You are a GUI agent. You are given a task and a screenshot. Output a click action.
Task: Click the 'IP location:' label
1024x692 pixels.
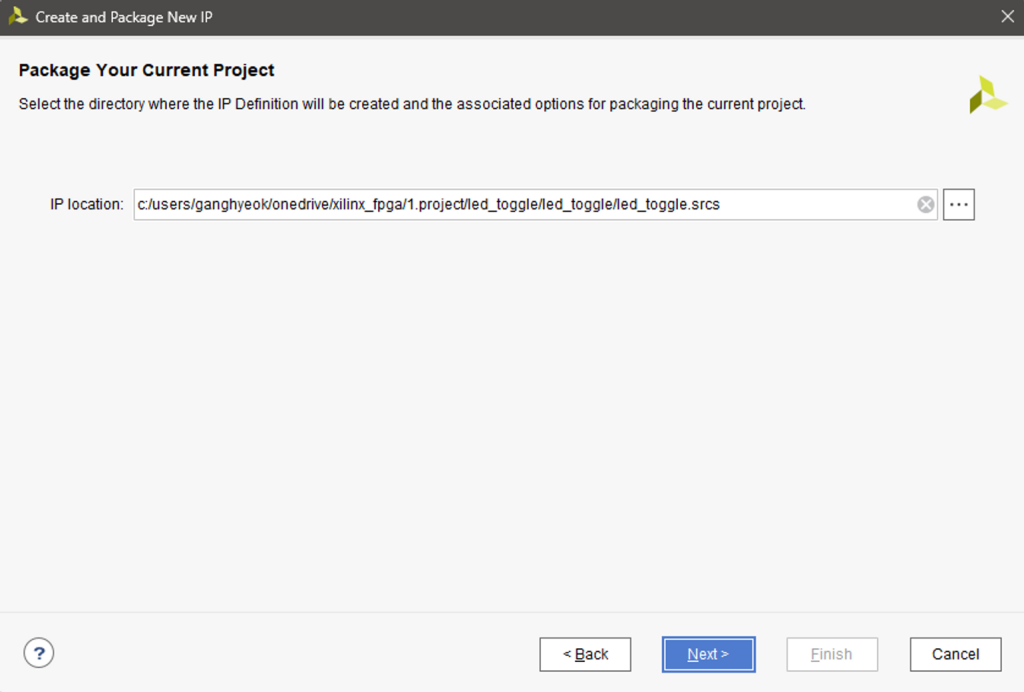tap(86, 205)
